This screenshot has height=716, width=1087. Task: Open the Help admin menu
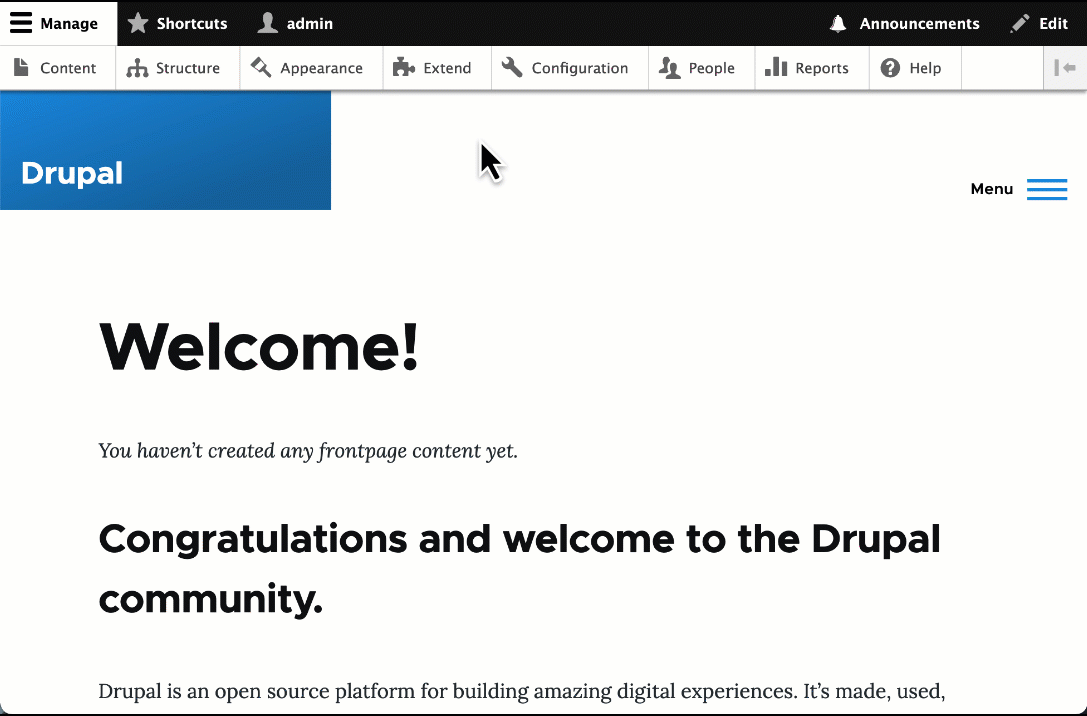click(915, 68)
